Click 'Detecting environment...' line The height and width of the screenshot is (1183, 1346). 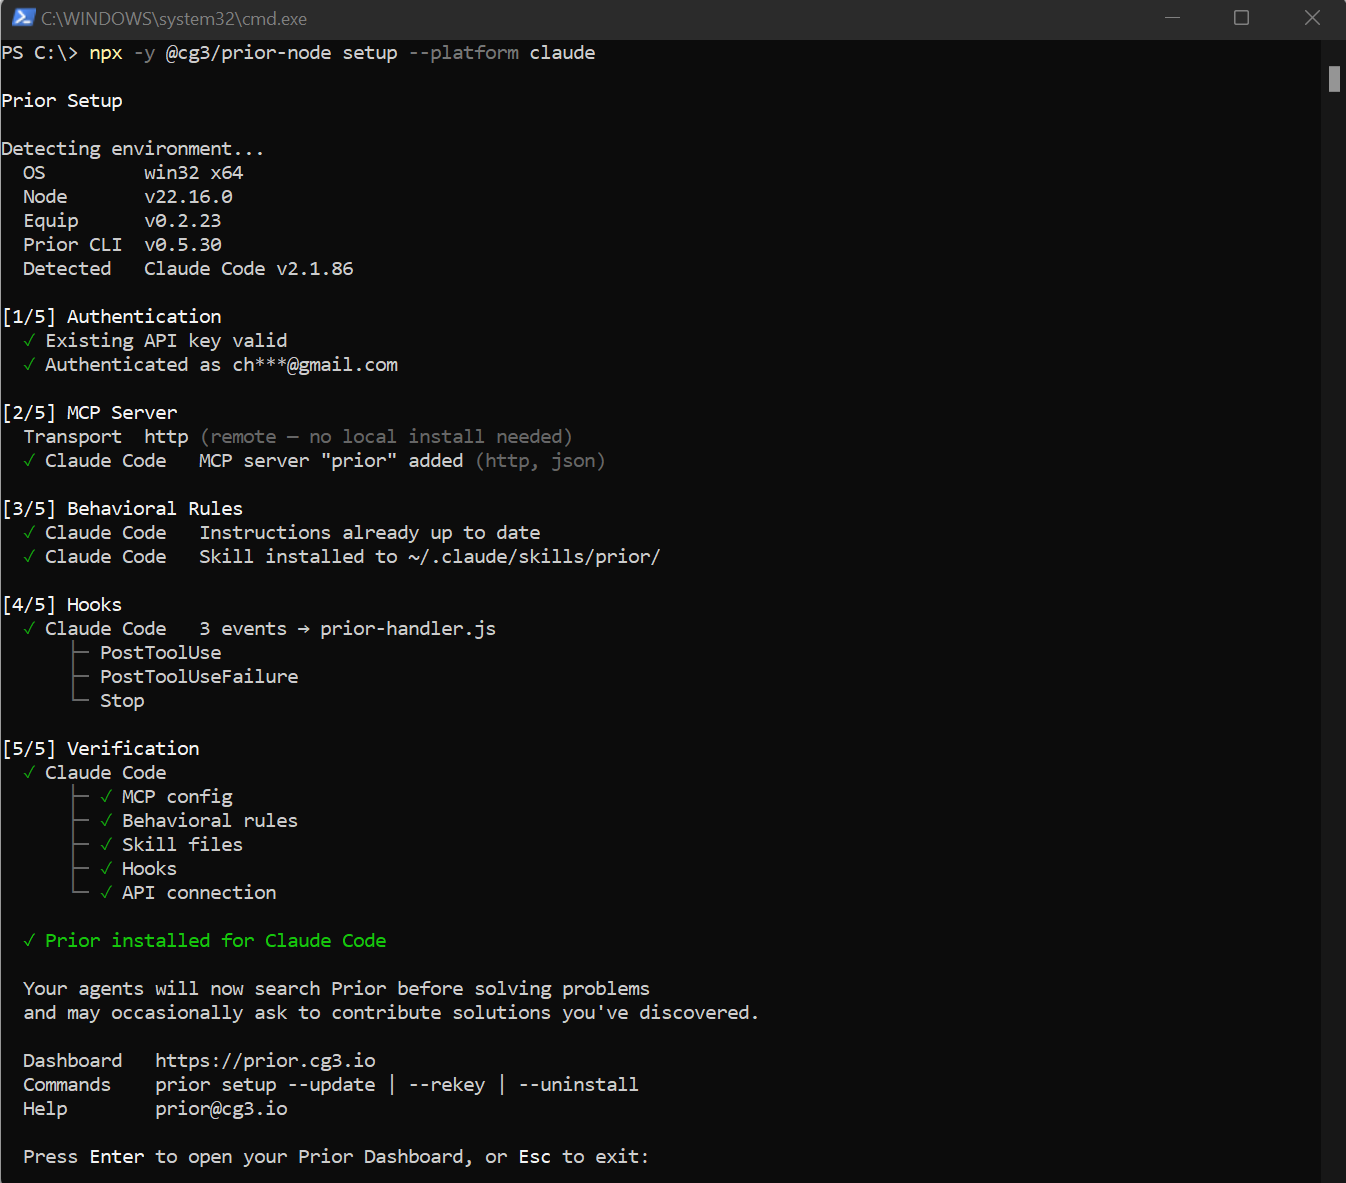click(x=133, y=149)
